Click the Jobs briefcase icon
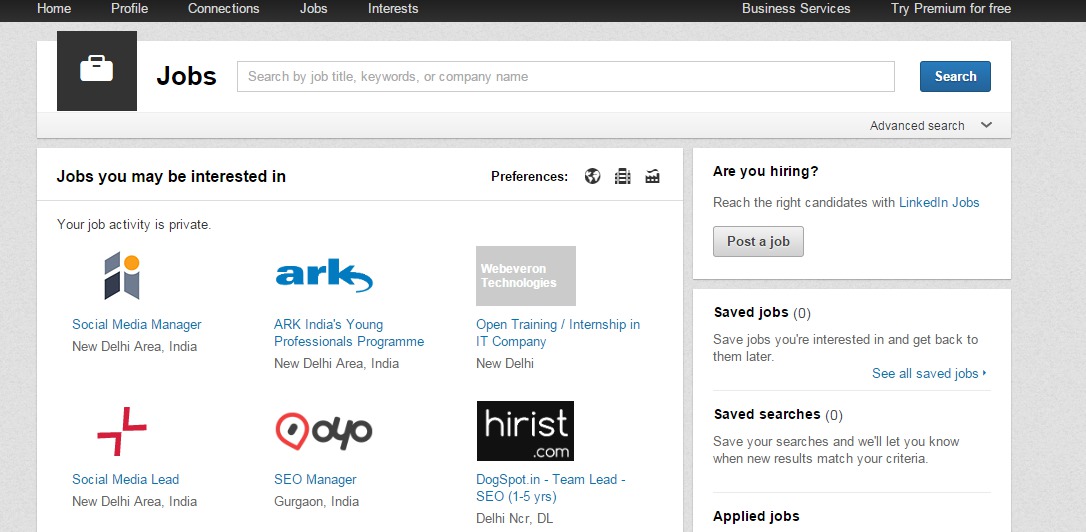 coord(96,71)
